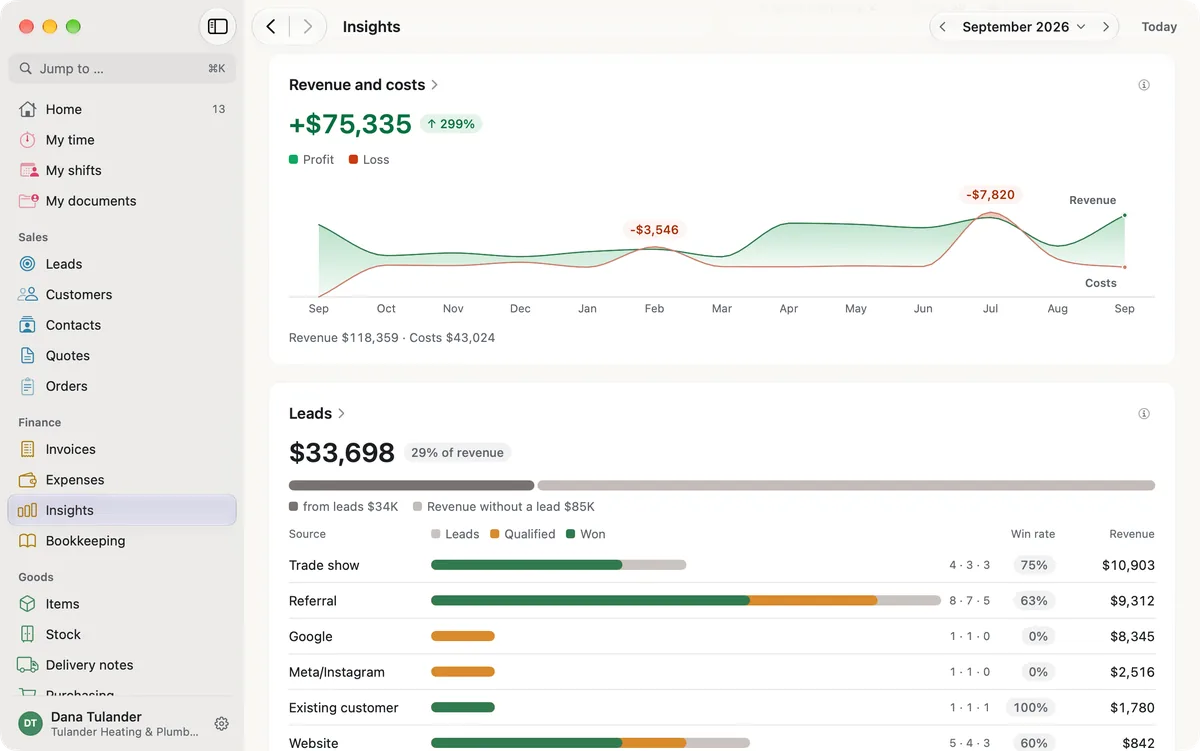Click the Loss legend red swatch

pos(354,160)
